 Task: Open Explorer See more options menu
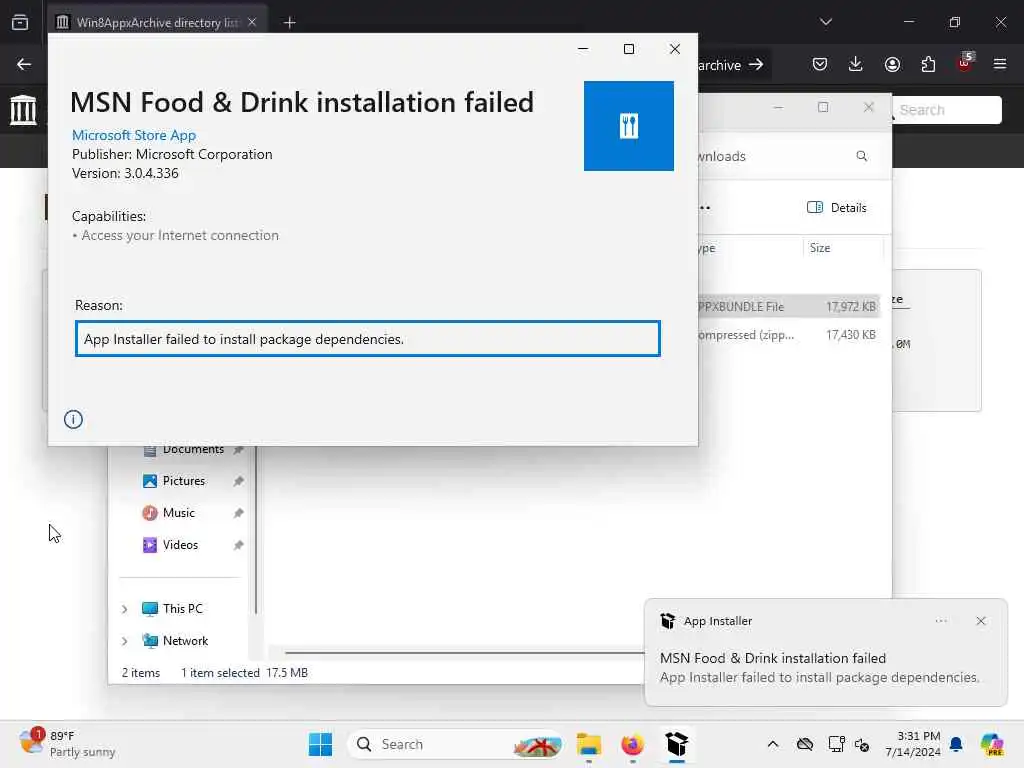[705, 208]
